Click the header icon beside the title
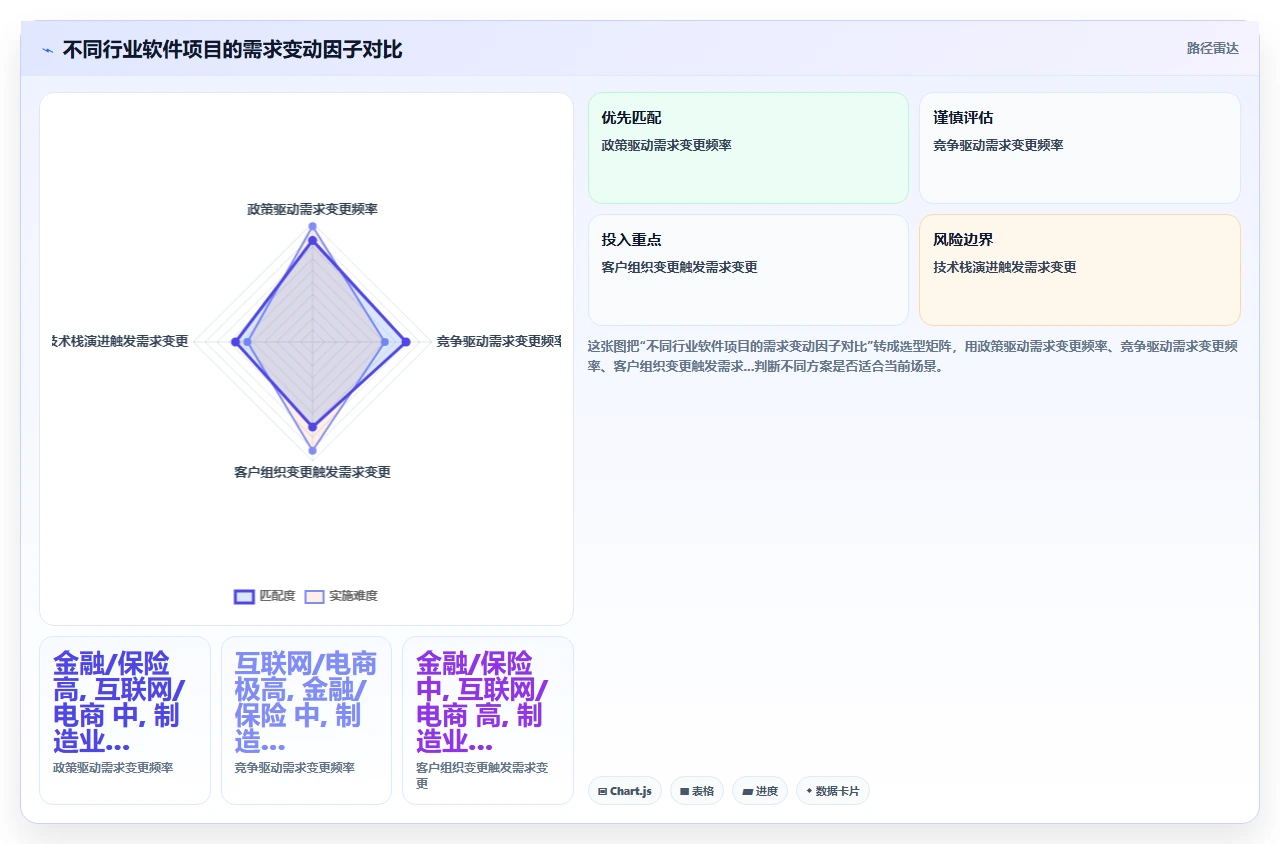The height and width of the screenshot is (844, 1280). (x=48, y=50)
